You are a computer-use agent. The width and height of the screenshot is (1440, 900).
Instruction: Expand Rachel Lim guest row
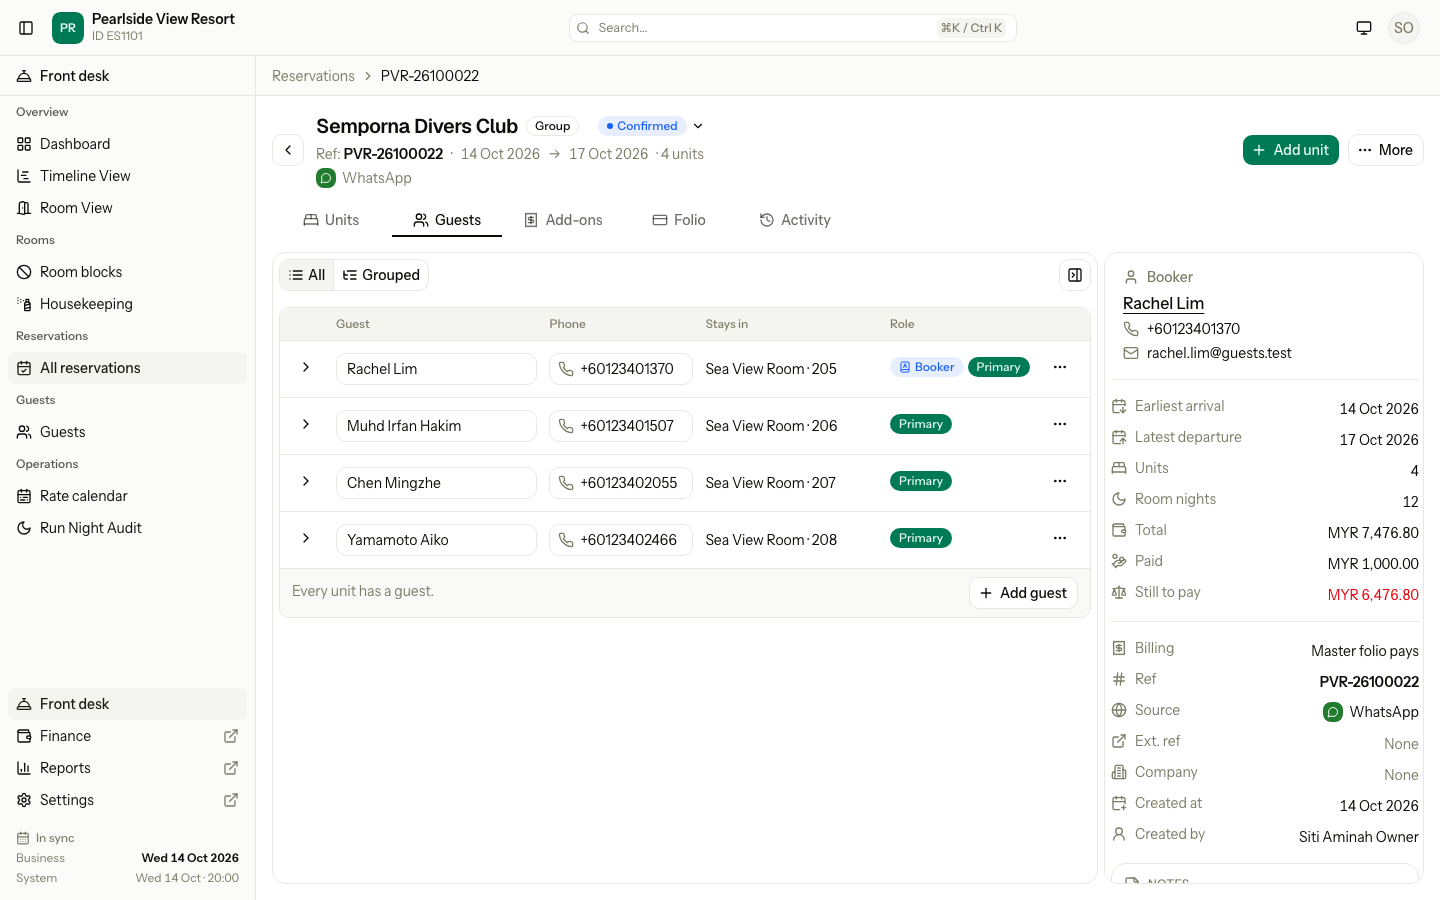coord(306,367)
